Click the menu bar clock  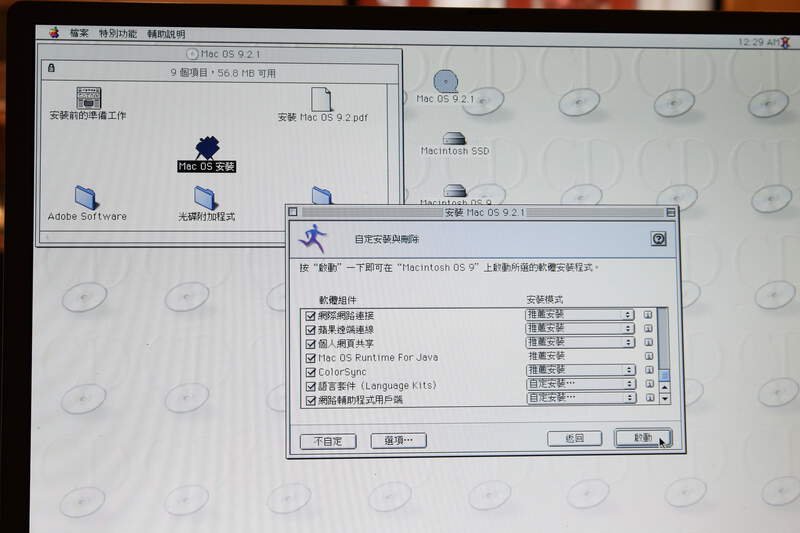click(x=758, y=42)
